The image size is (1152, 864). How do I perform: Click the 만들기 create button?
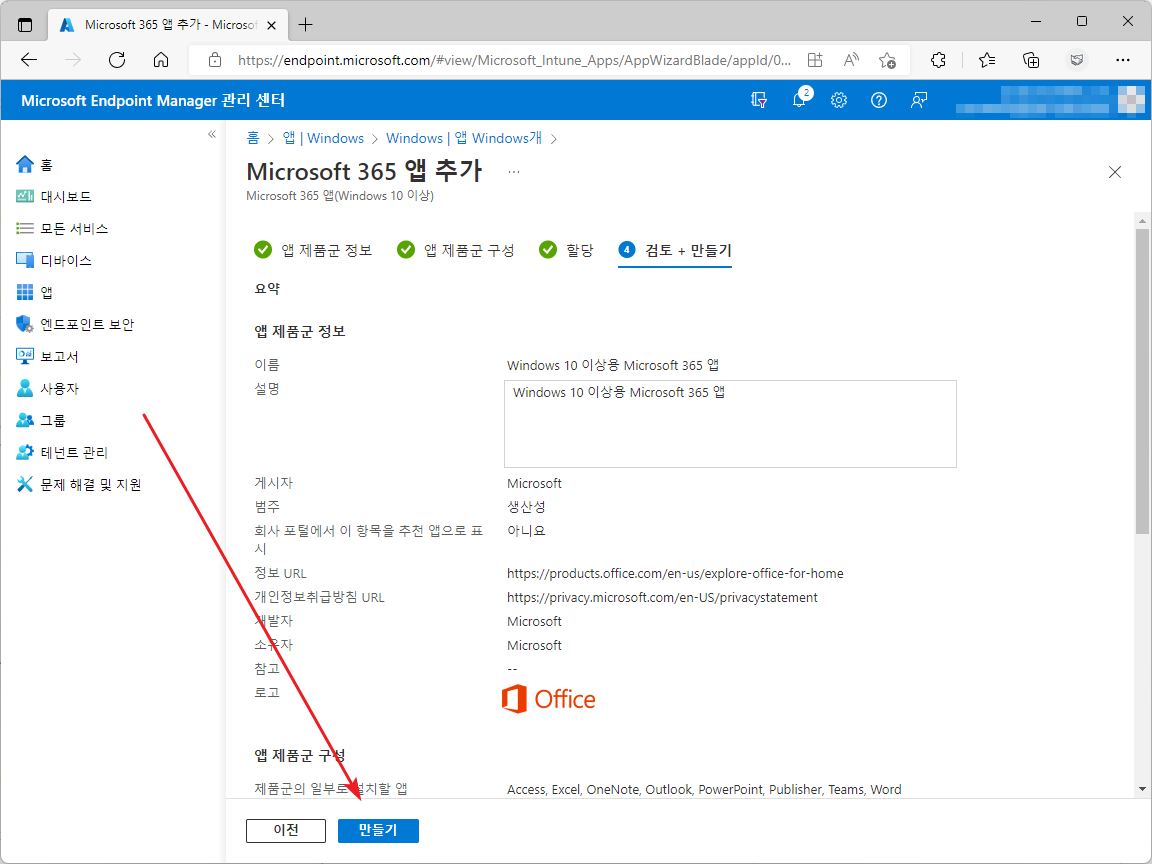click(x=378, y=830)
